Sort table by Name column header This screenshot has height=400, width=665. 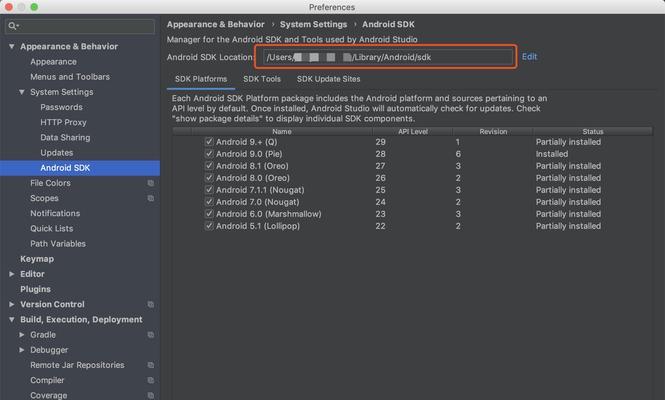(x=282, y=131)
